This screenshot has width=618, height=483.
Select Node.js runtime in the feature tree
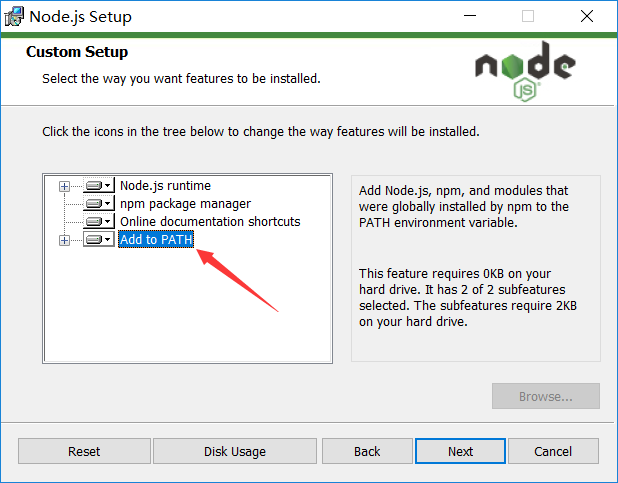pyautogui.click(x=165, y=185)
